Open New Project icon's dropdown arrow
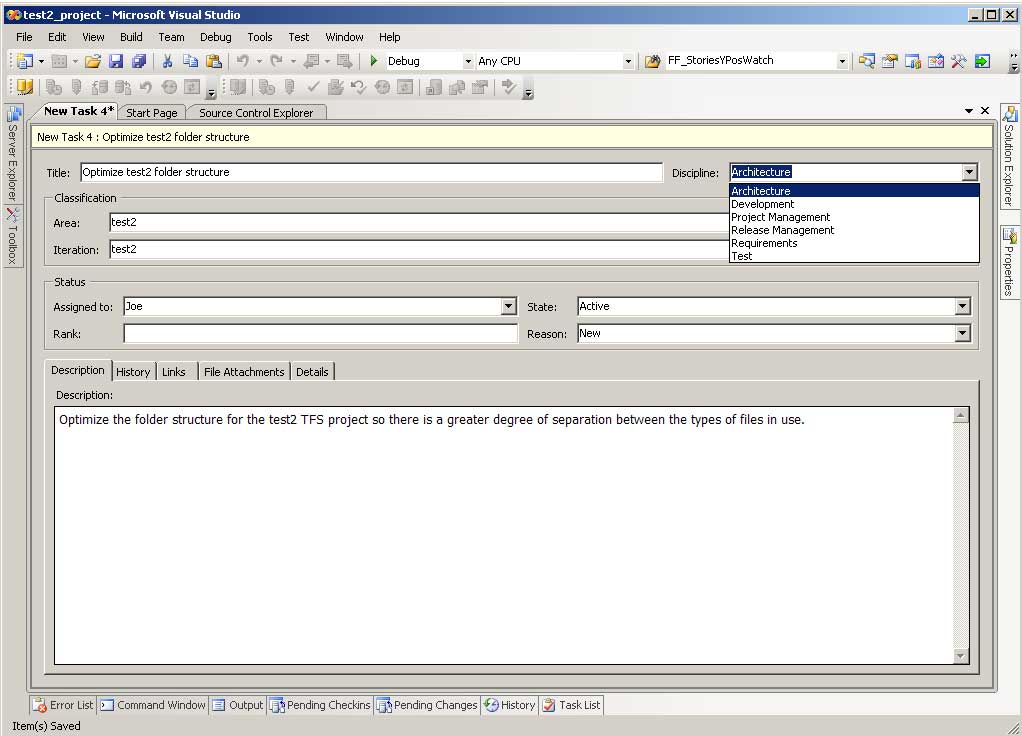This screenshot has width=1022, height=736. click(41, 62)
